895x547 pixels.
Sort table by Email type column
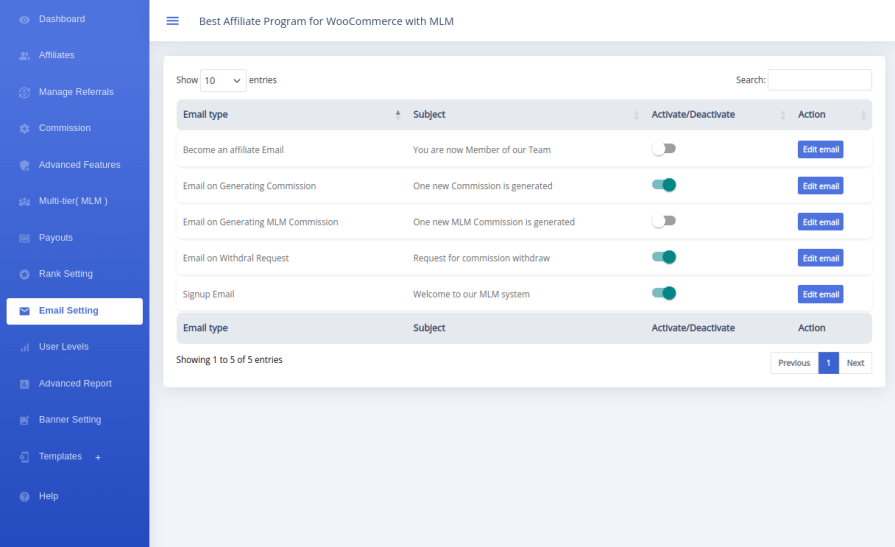click(x=290, y=115)
